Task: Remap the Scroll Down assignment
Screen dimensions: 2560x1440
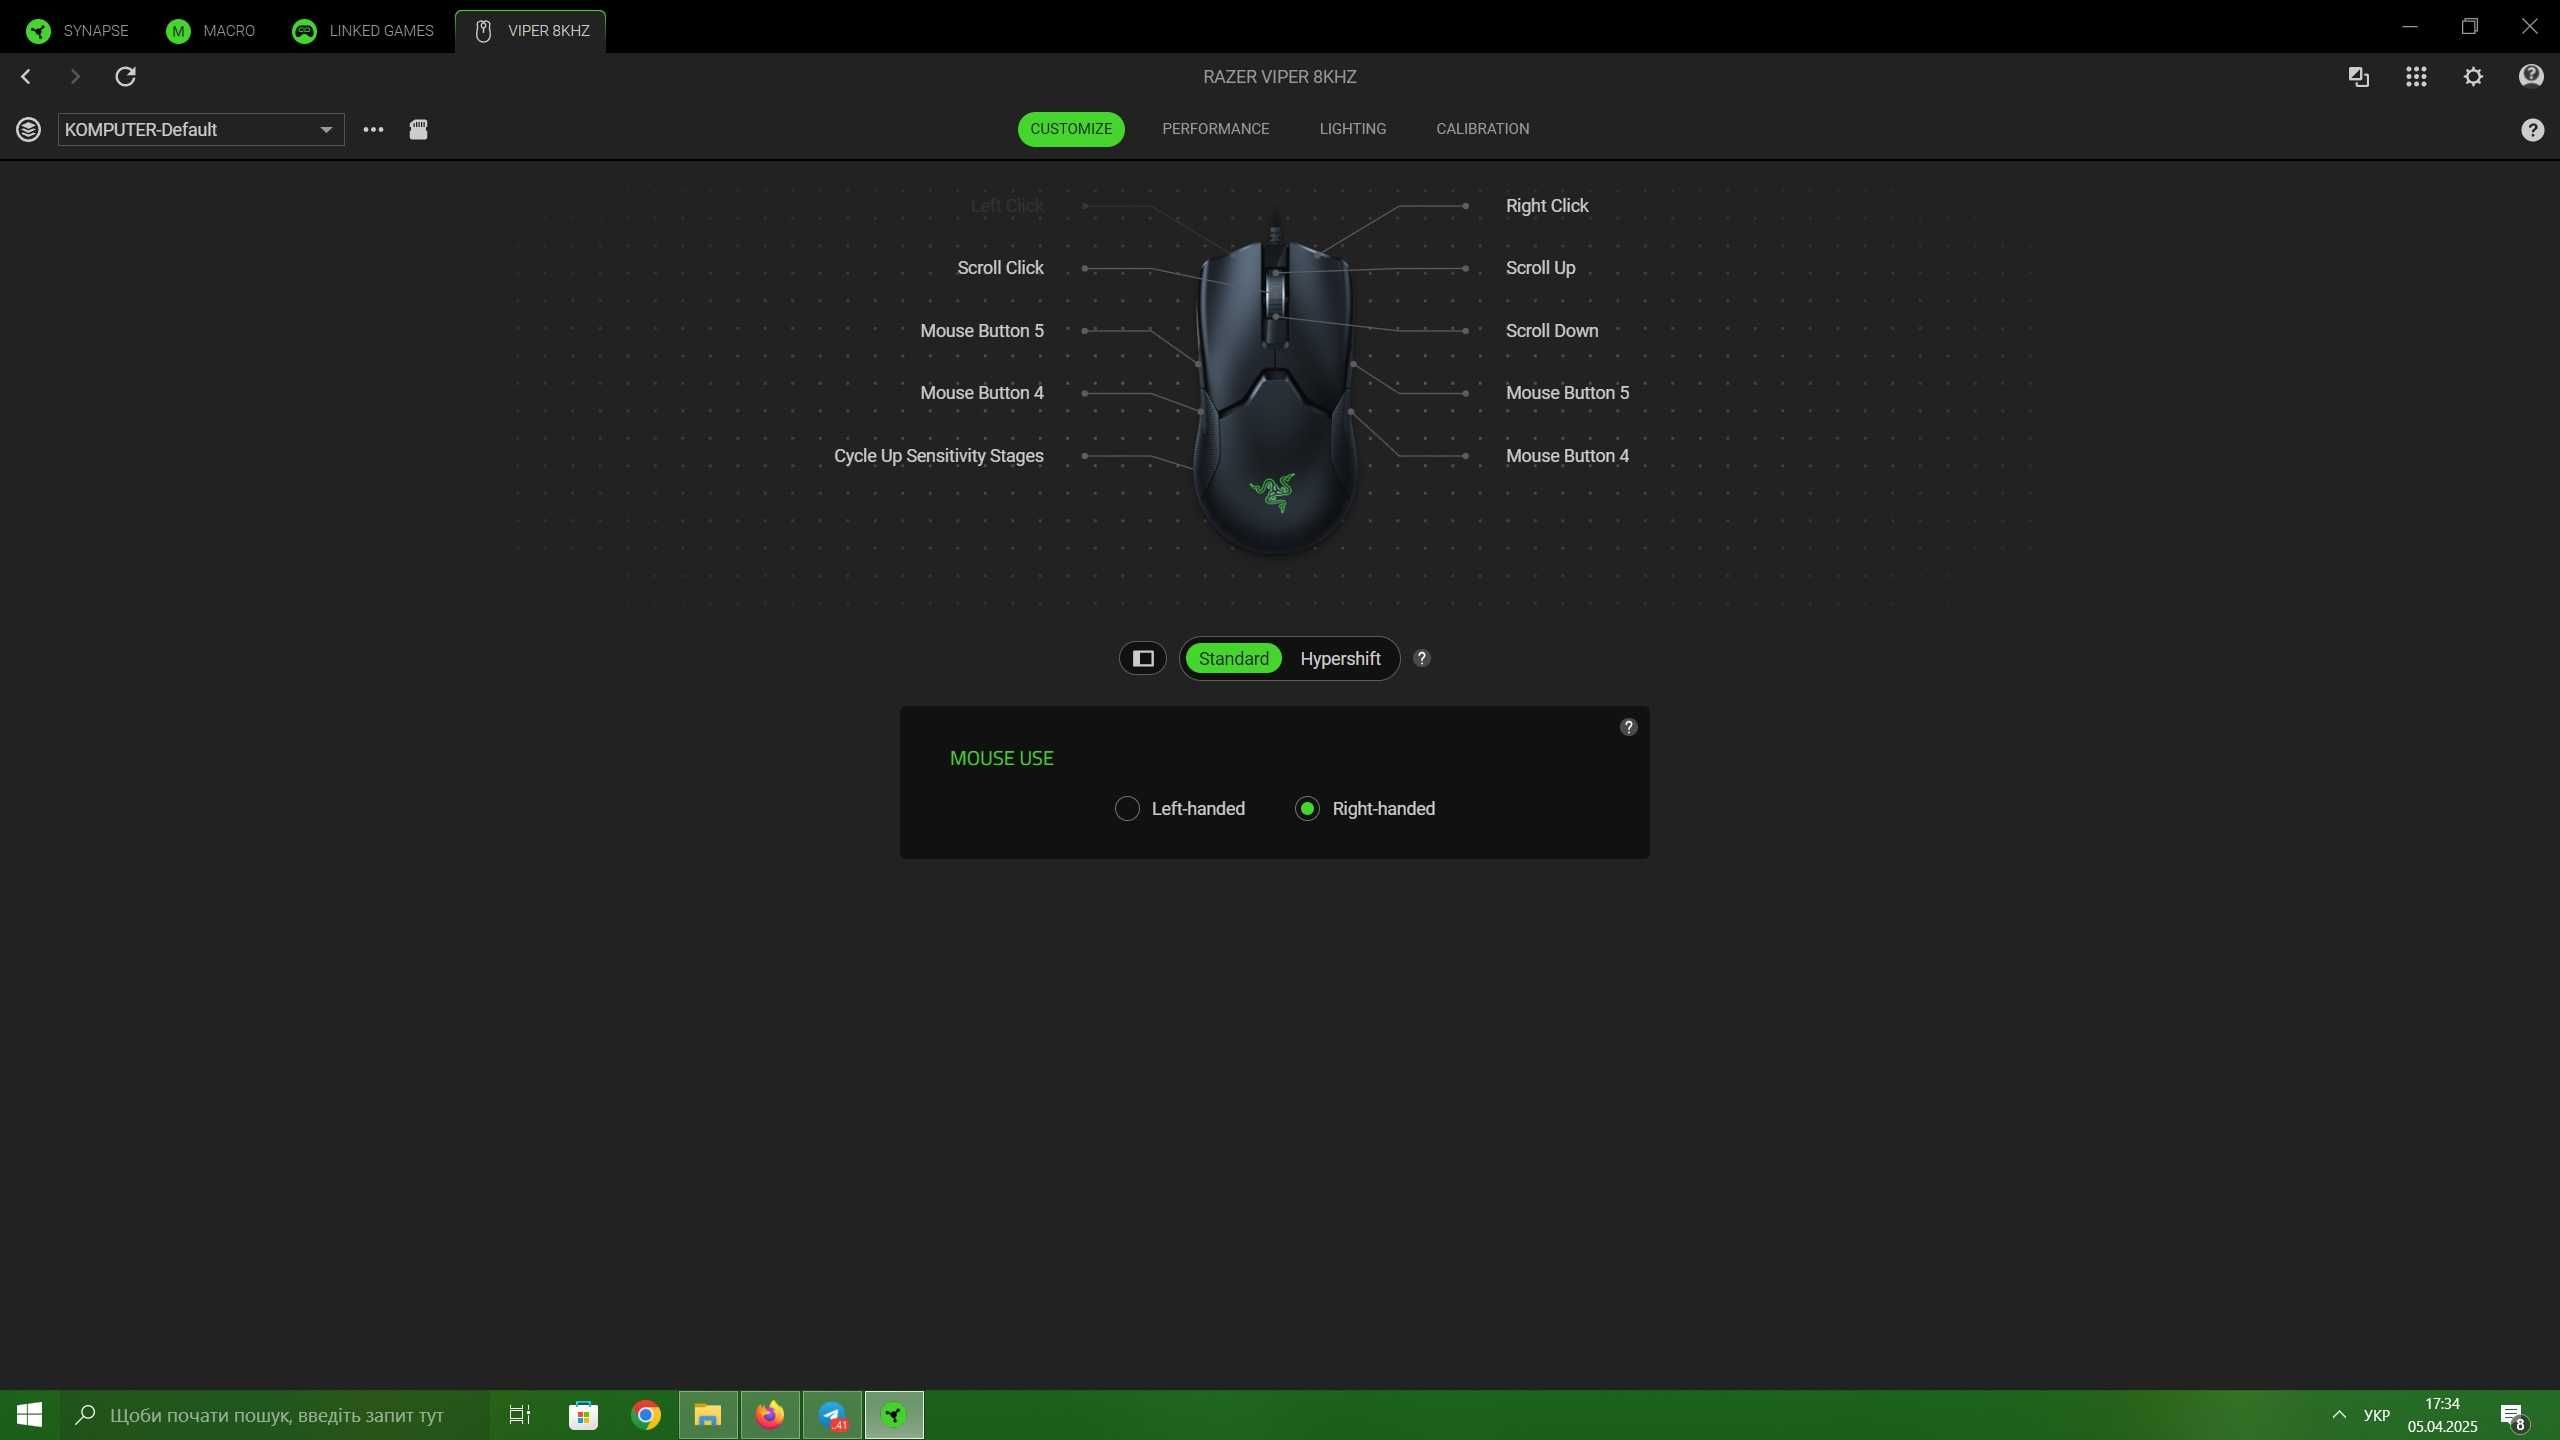Action: click(1552, 331)
